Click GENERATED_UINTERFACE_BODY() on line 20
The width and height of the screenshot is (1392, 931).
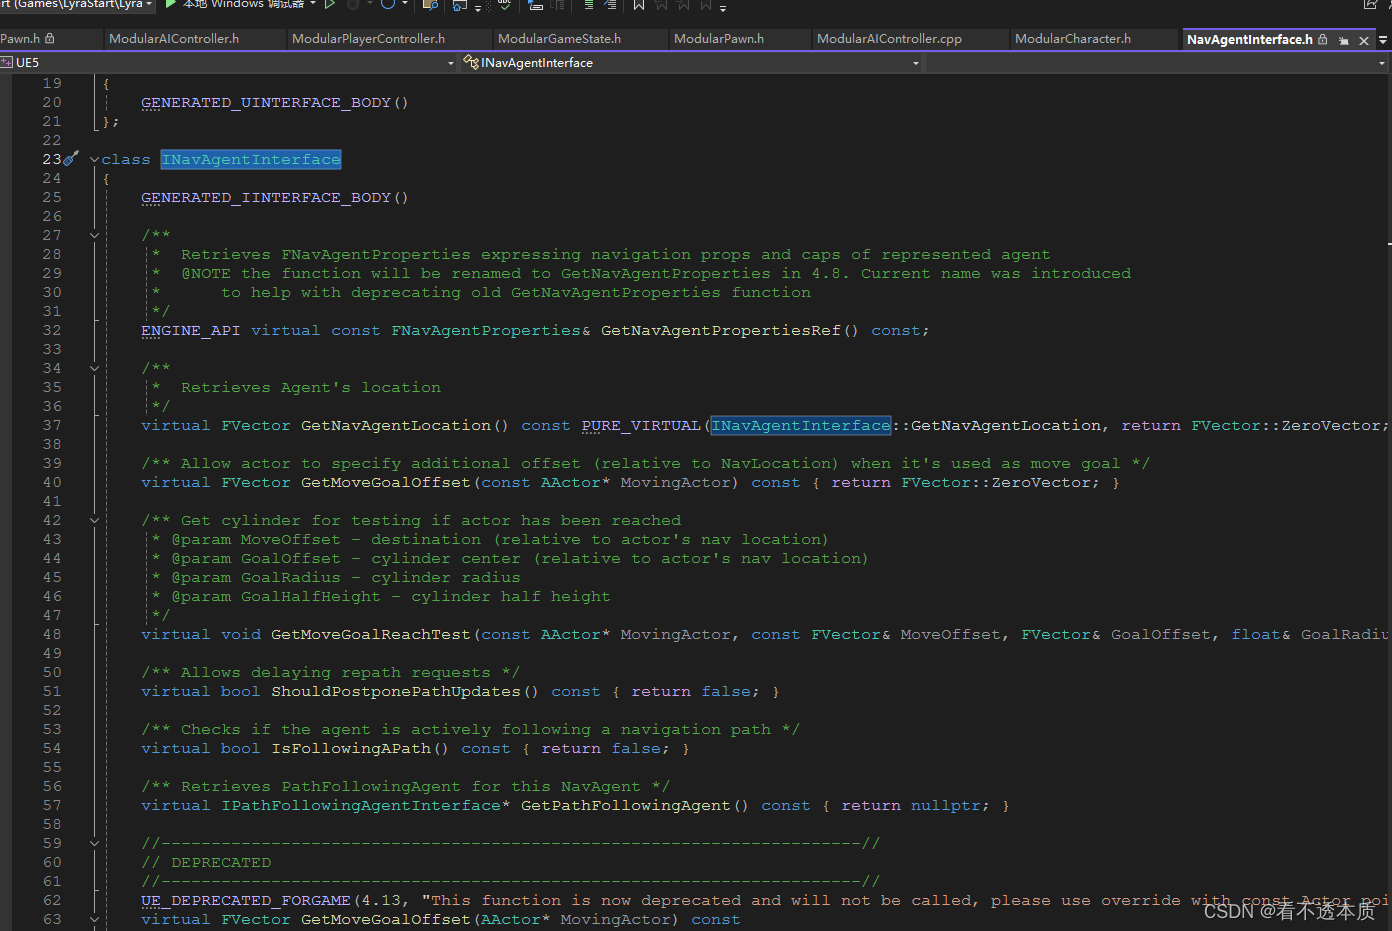pos(275,103)
